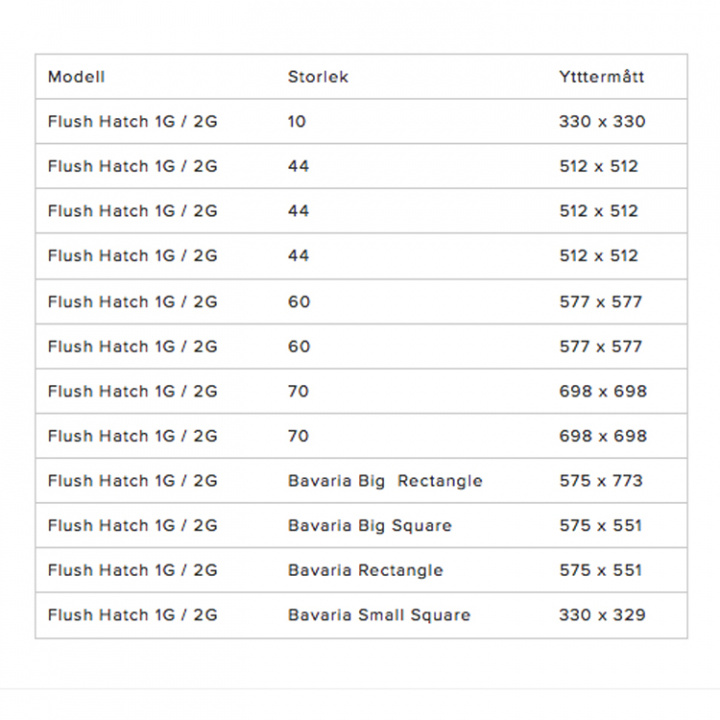Select the 575 x 773 dimension cell

600,481
